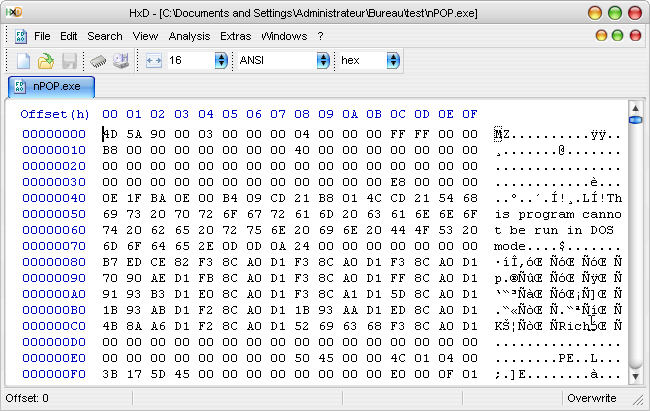
Task: Open the View menu
Action: 145,36
